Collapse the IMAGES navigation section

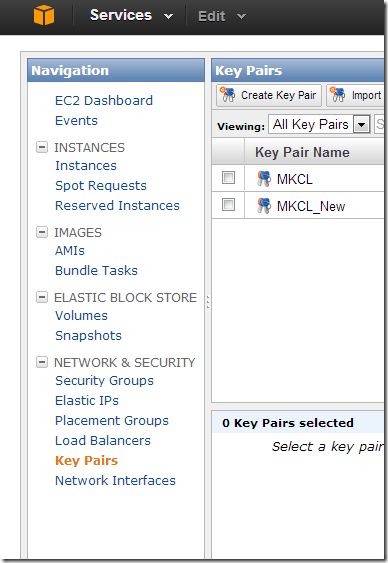[x=42, y=232]
